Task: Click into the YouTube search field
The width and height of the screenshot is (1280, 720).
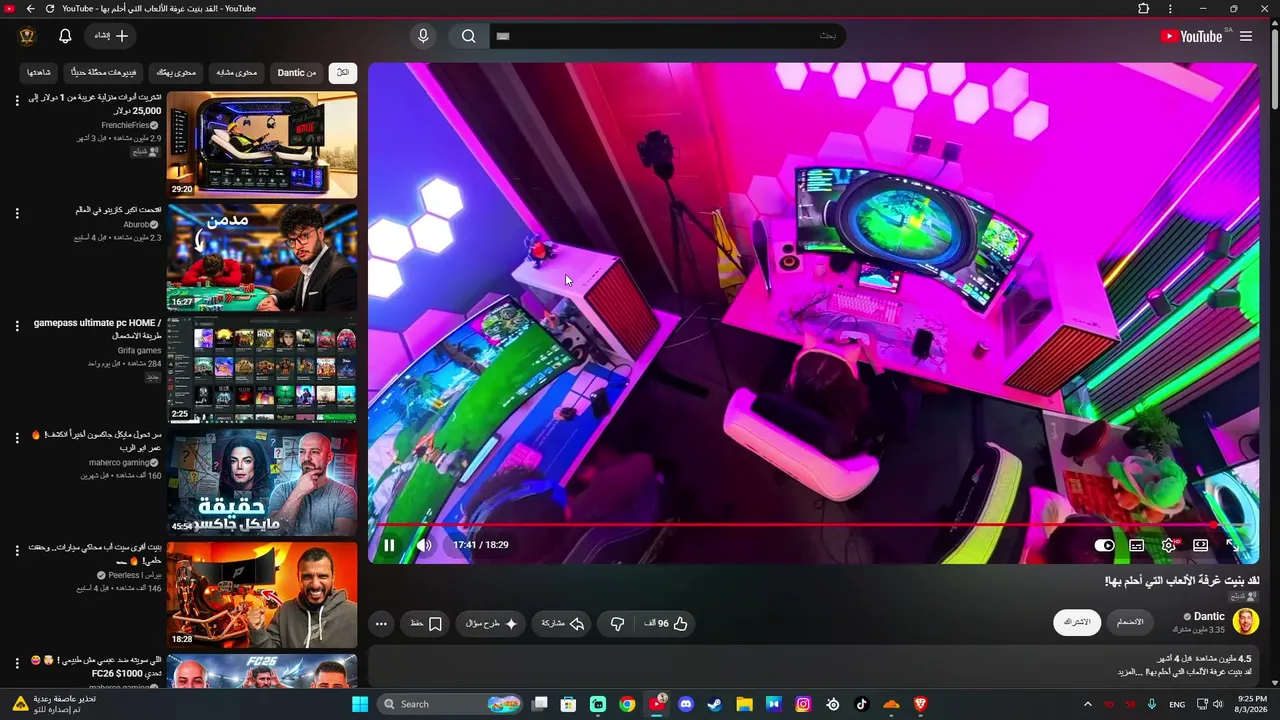Action: 668,36
